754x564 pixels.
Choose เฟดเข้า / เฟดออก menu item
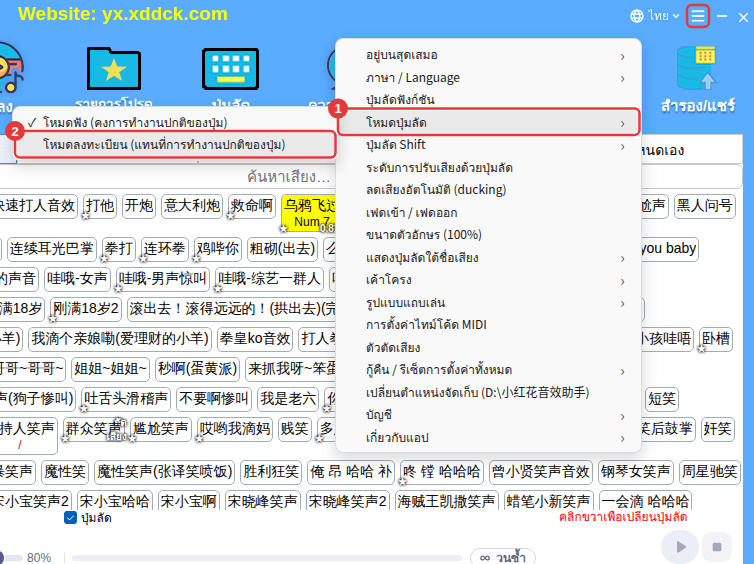[x=488, y=213]
